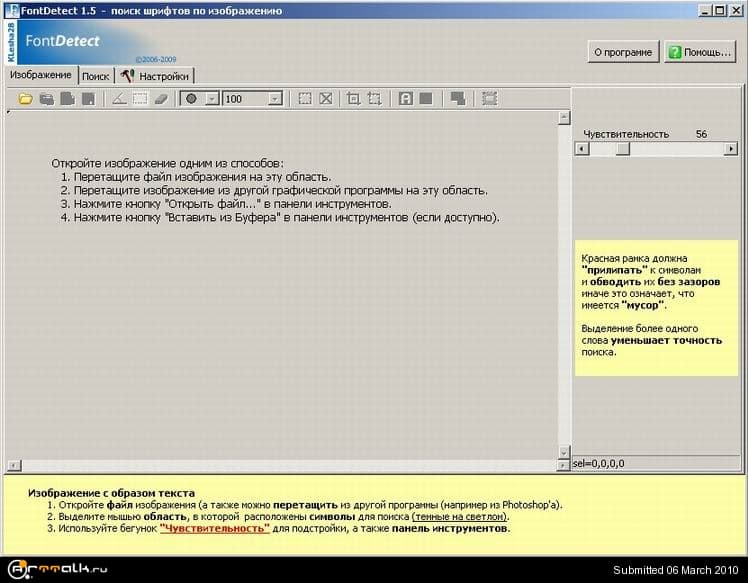The image size is (748, 583).
Task: Click the dashed crop selection icon
Action: [x=374, y=99]
